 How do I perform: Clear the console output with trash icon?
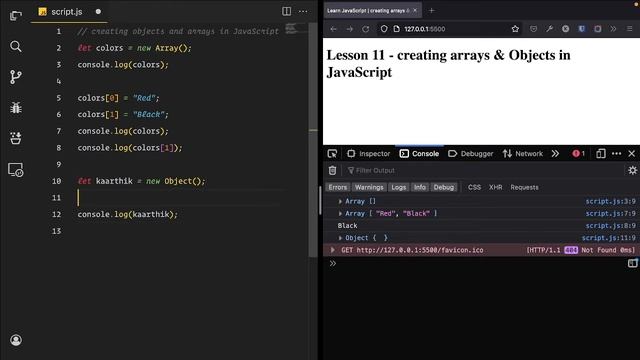[332, 170]
